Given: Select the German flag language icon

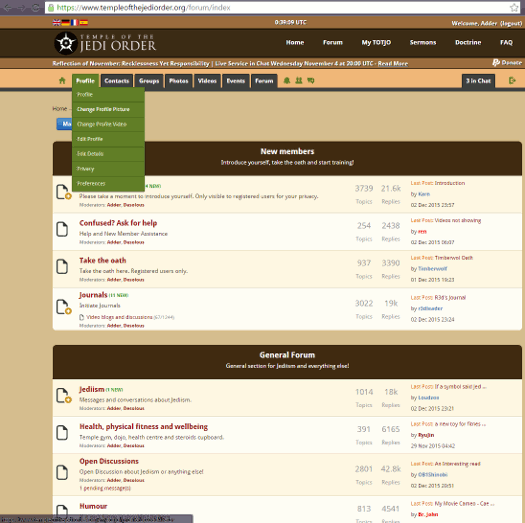Looking at the screenshot, I should tap(66, 22).
